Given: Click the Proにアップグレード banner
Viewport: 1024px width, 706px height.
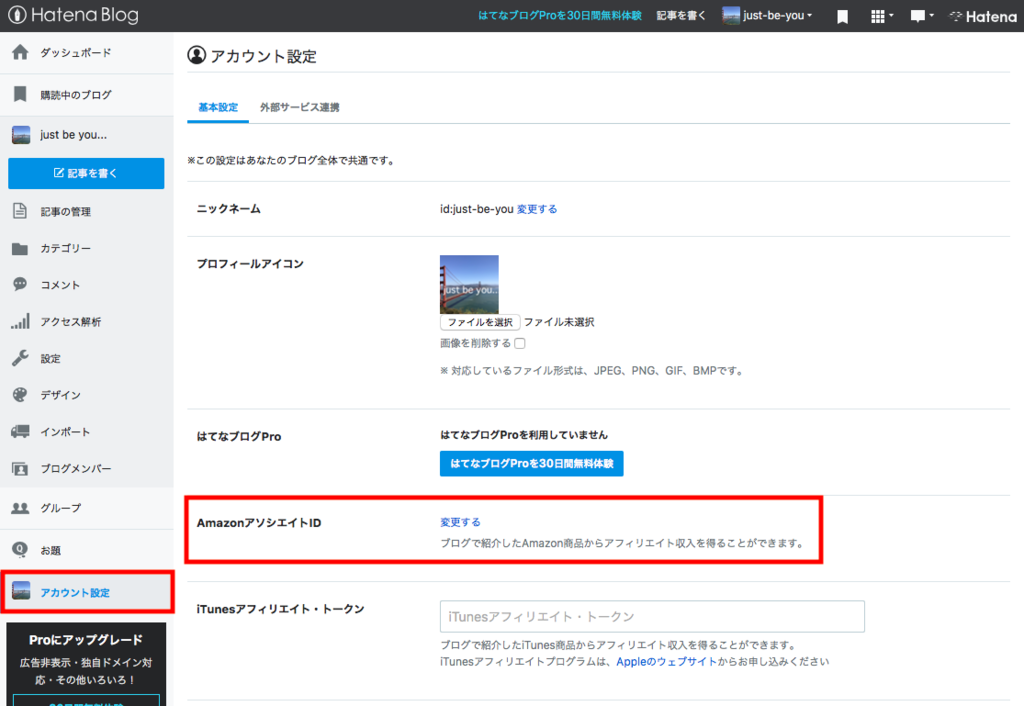Looking at the screenshot, I should coord(86,664).
